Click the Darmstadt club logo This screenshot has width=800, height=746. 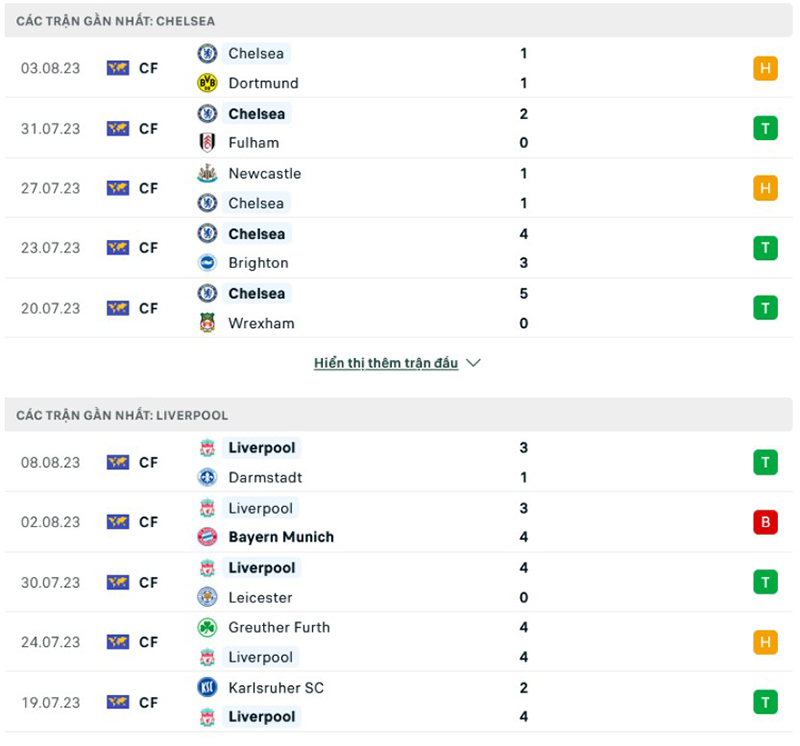209,477
